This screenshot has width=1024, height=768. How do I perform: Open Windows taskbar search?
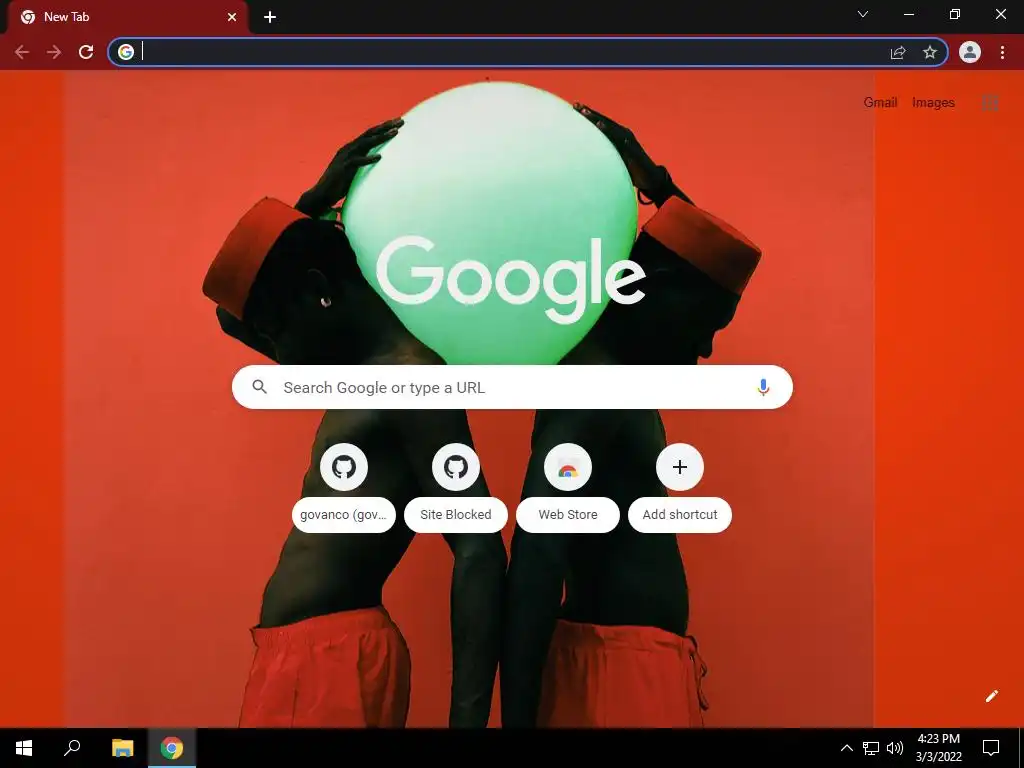pyautogui.click(x=72, y=748)
